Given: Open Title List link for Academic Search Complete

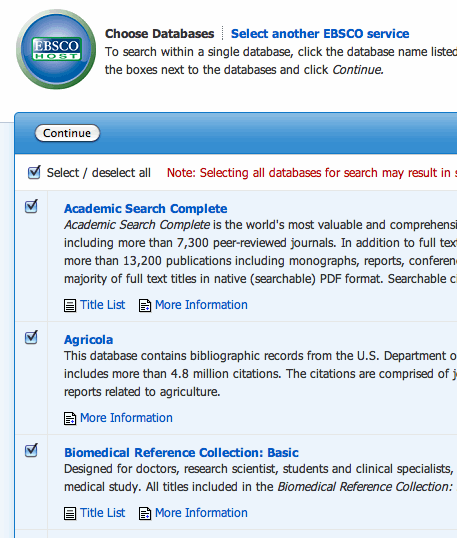Looking at the screenshot, I should point(103,305).
